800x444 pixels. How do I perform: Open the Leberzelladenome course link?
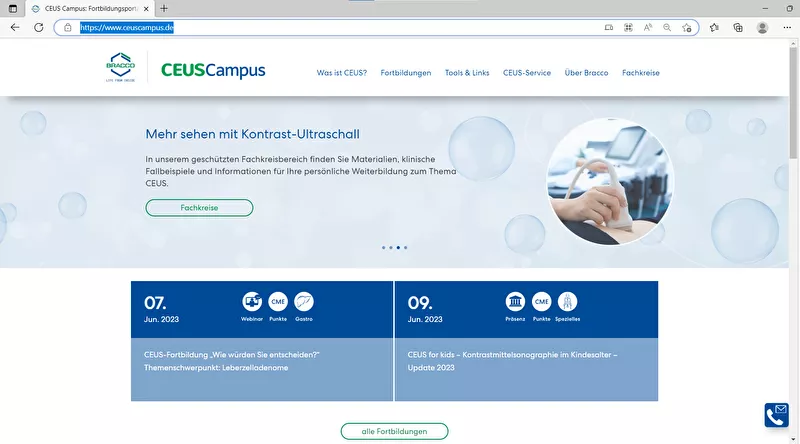coord(232,361)
